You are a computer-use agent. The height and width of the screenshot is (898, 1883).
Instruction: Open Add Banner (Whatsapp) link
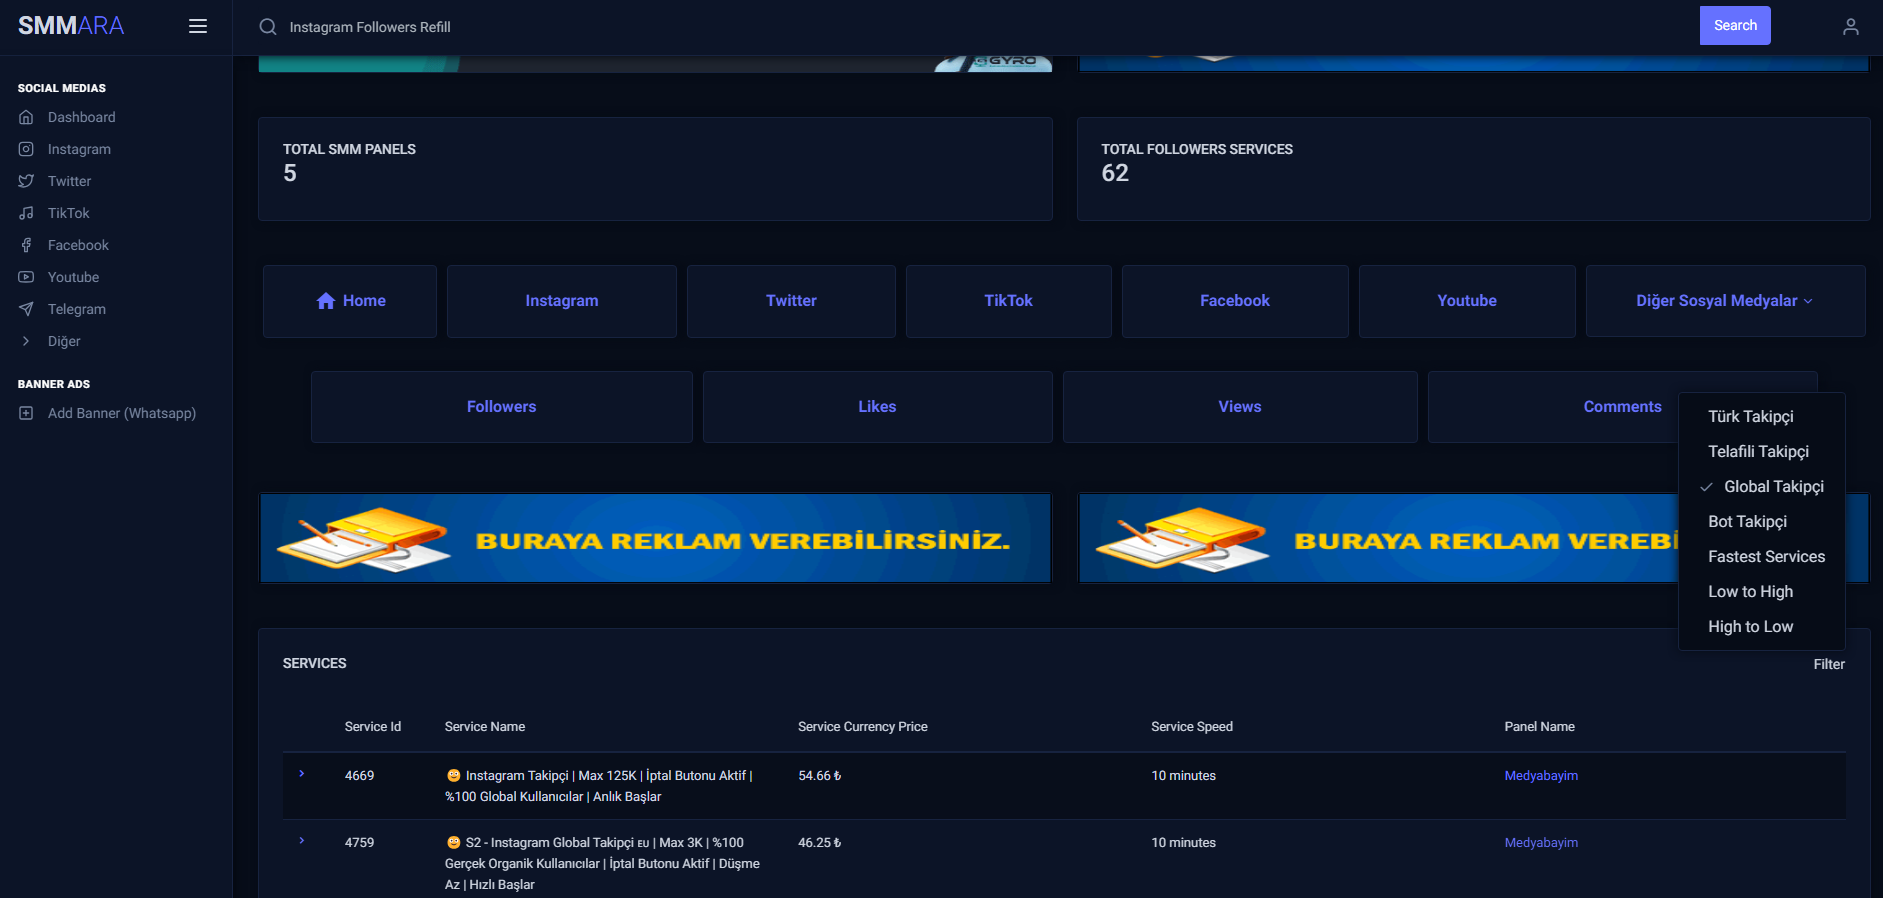click(x=122, y=413)
